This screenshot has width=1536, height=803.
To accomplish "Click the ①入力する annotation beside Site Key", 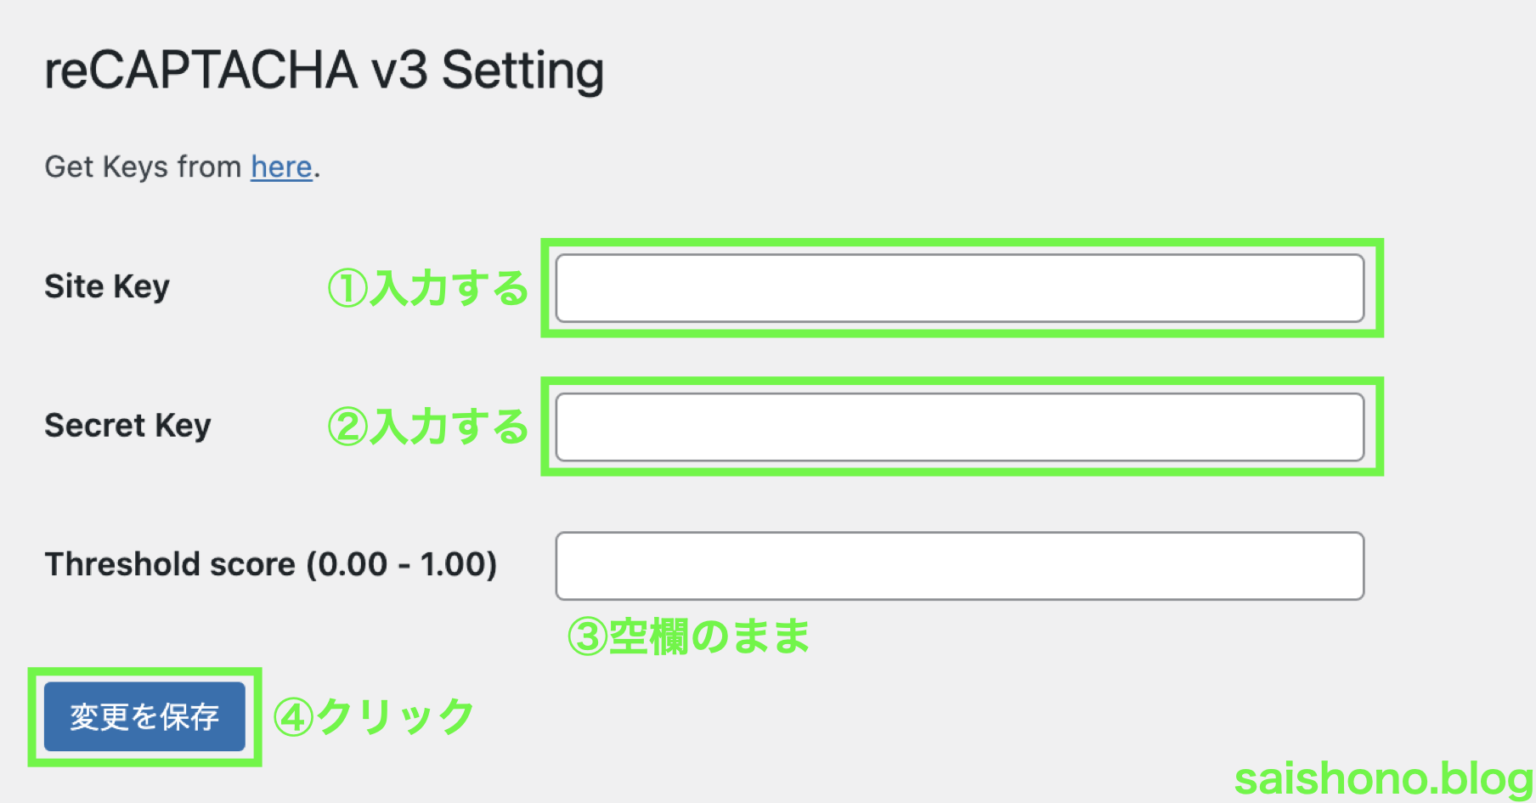I will [427, 287].
